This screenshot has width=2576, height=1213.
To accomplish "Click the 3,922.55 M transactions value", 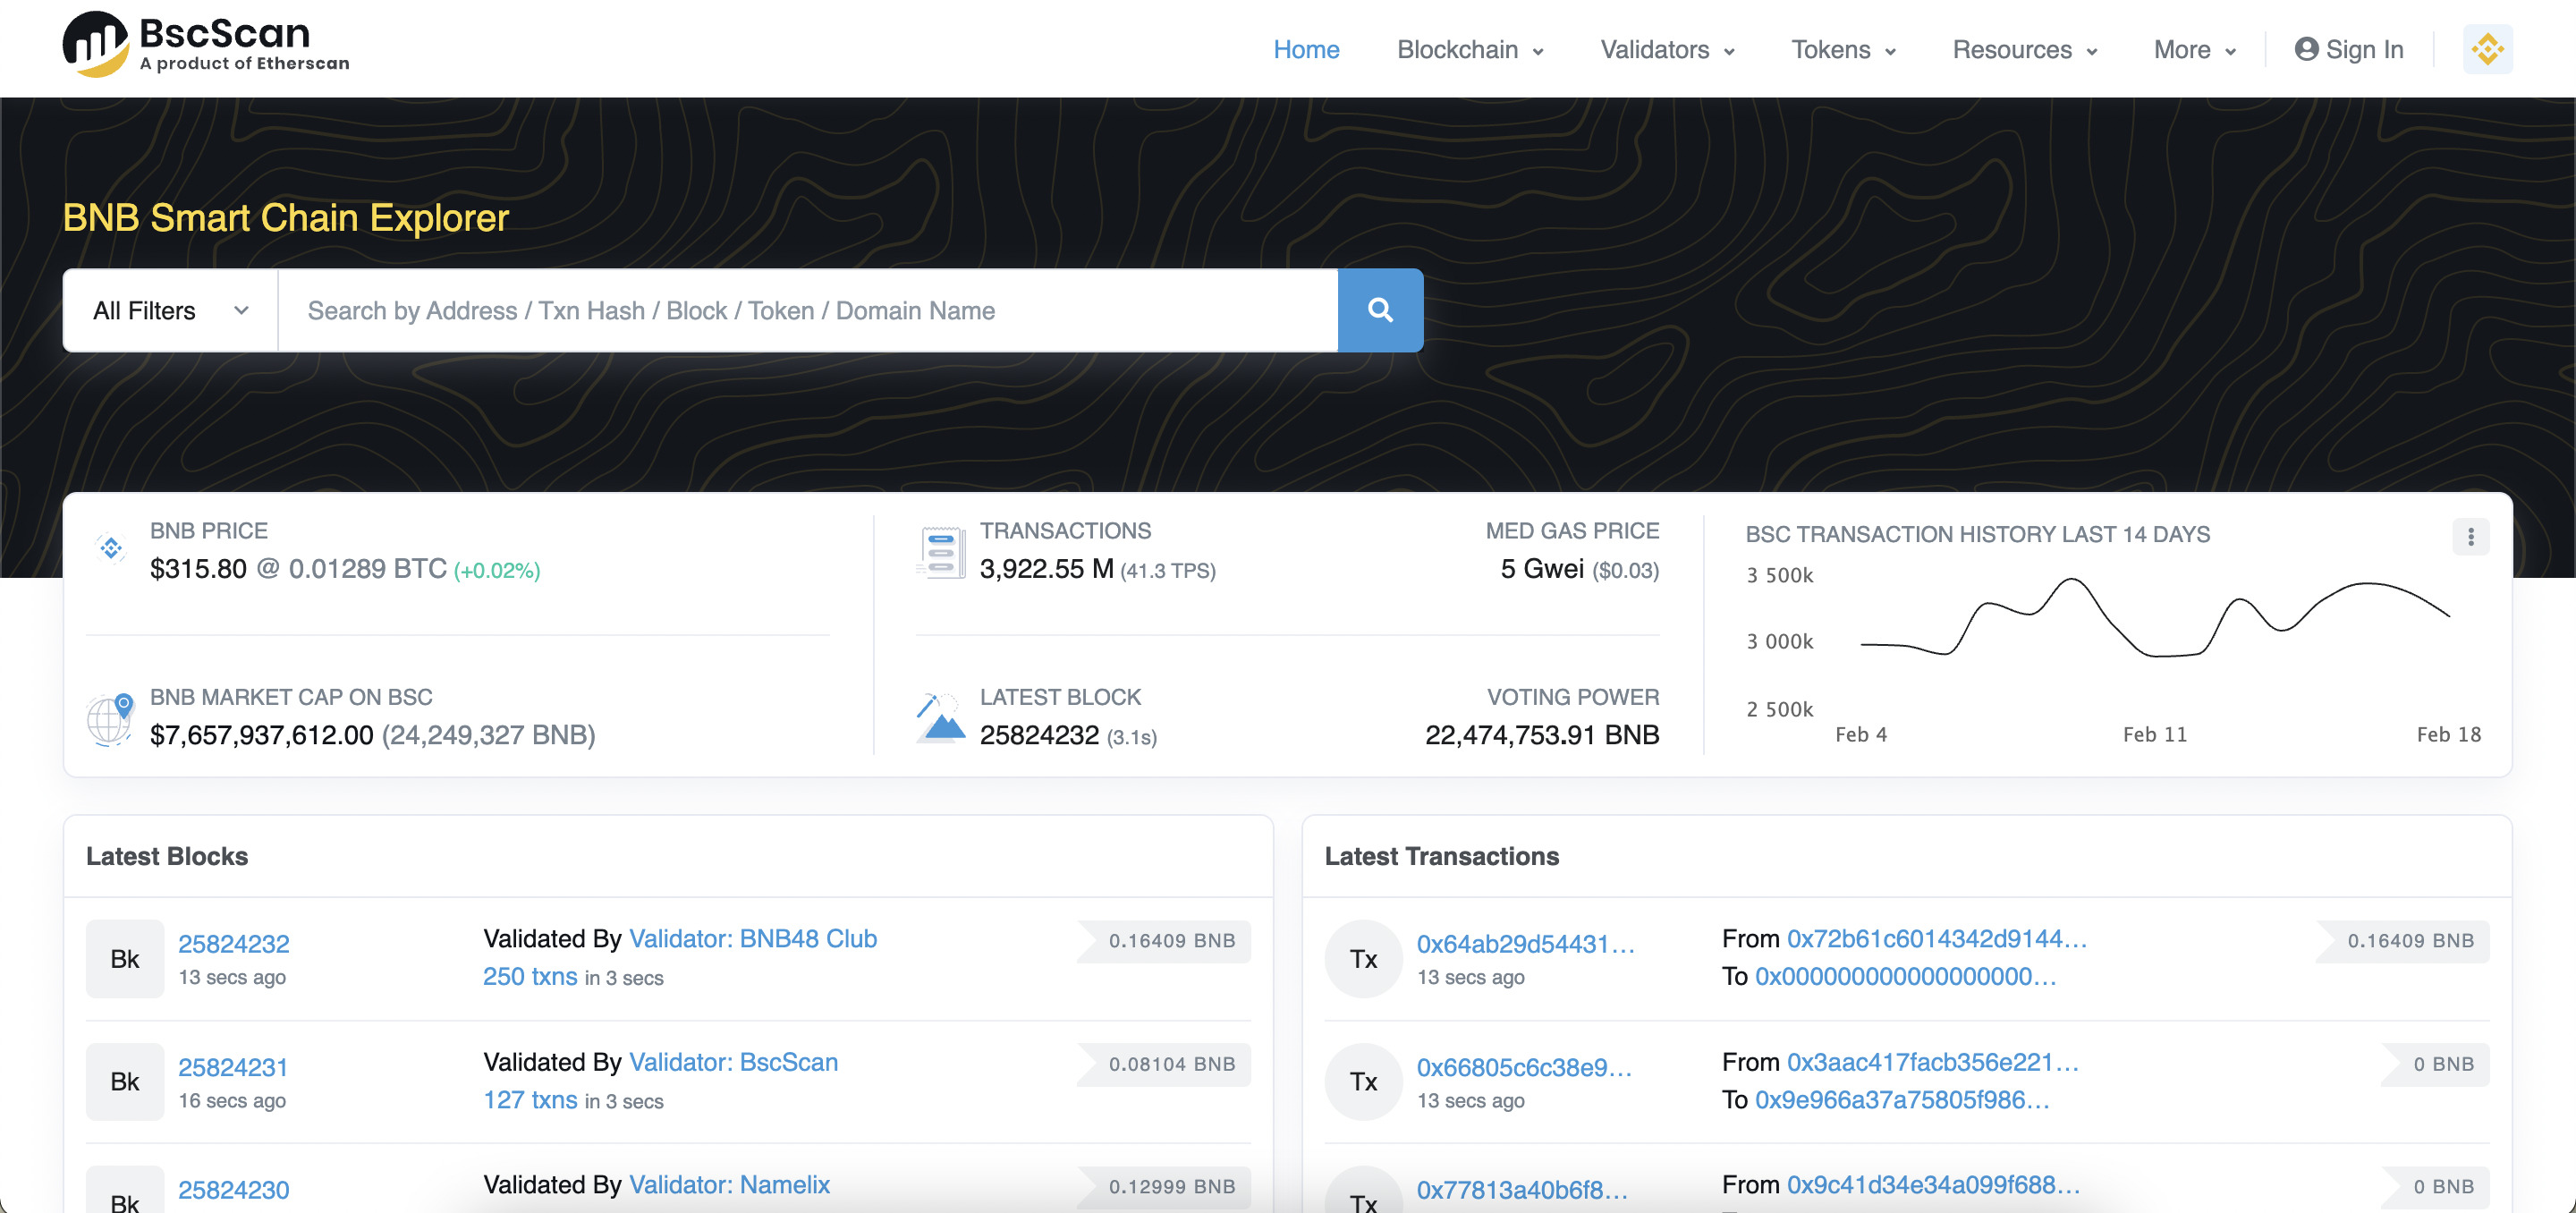I will pyautogui.click(x=1046, y=569).
